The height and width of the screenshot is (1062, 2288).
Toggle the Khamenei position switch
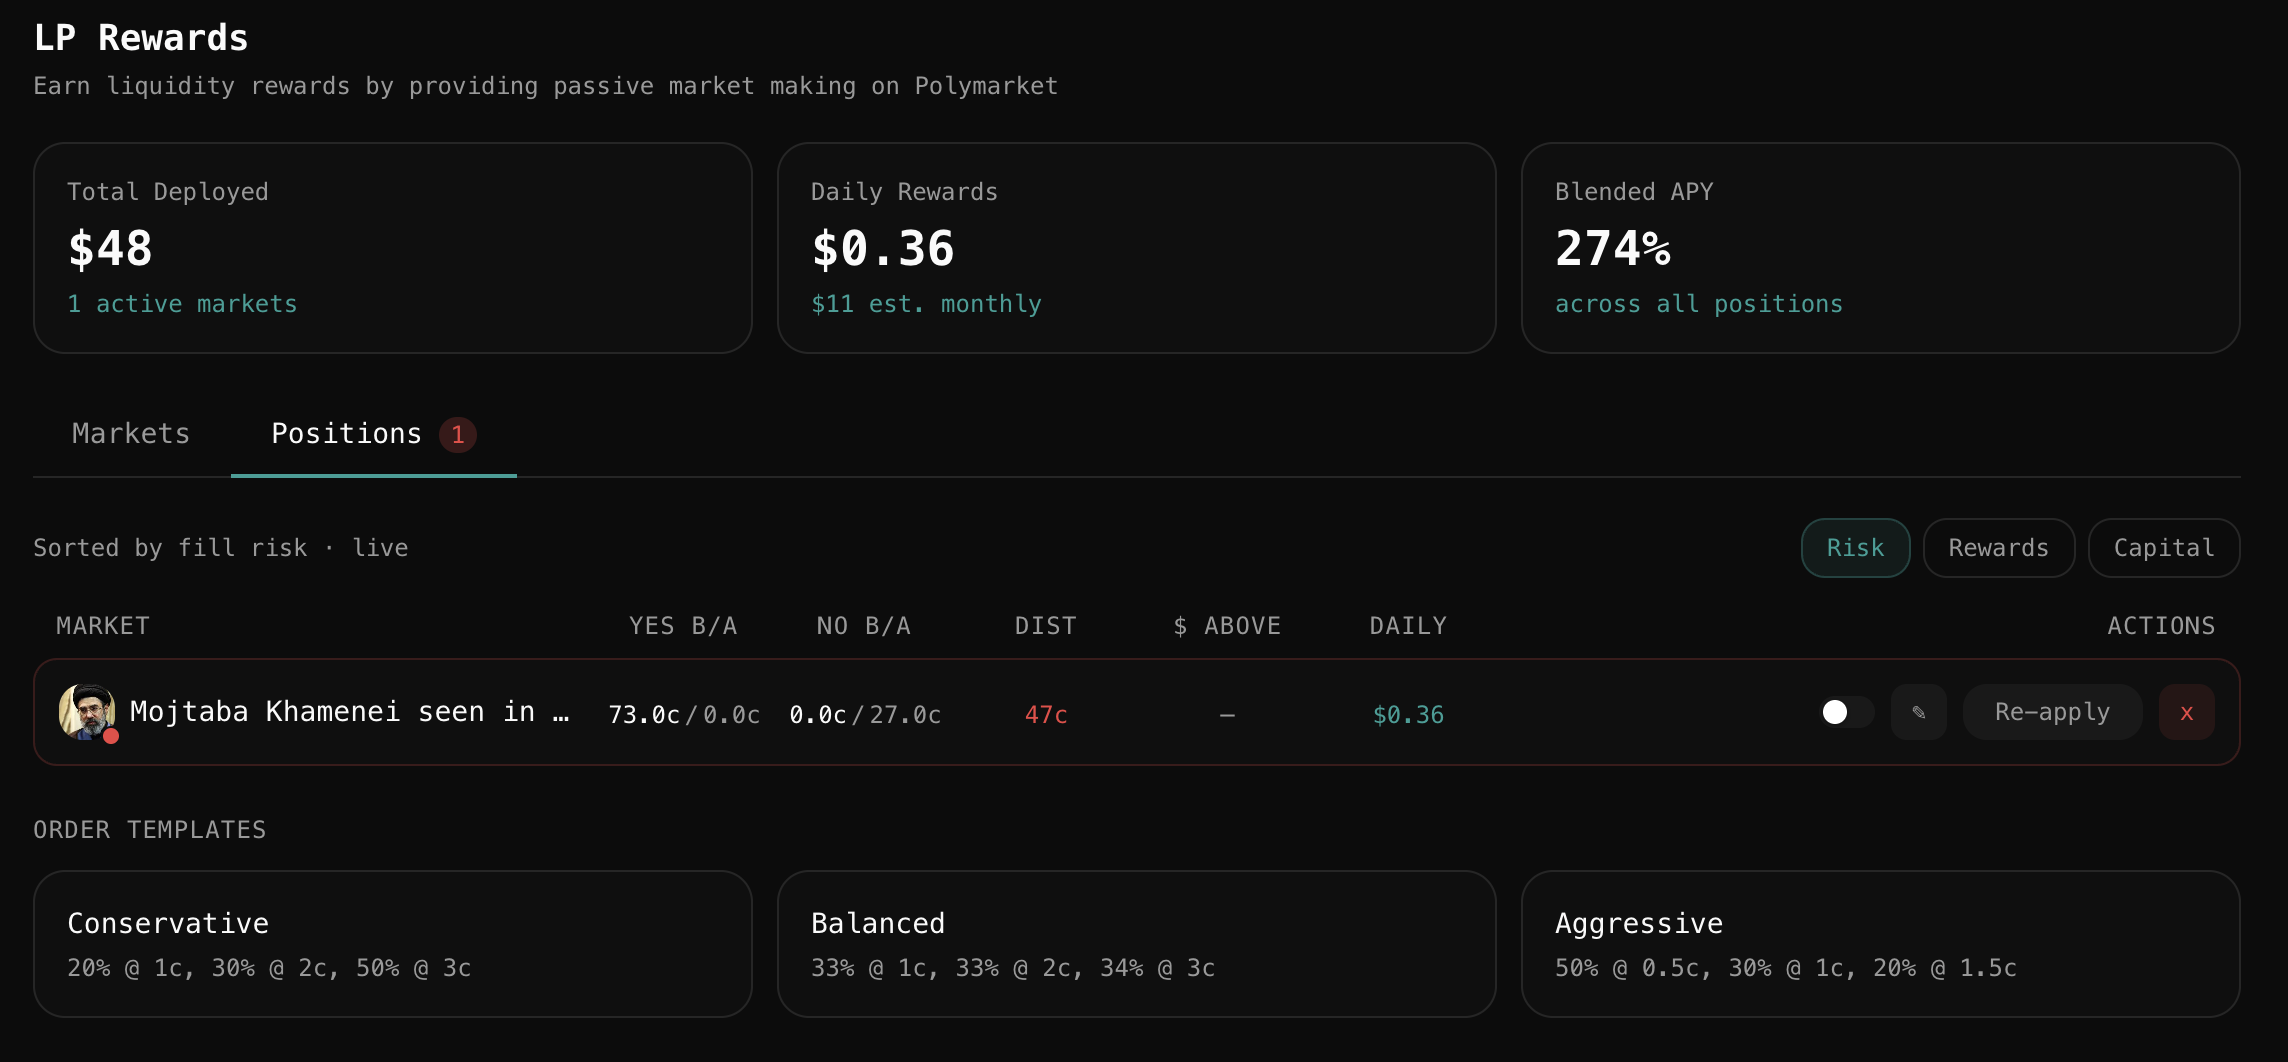1845,712
